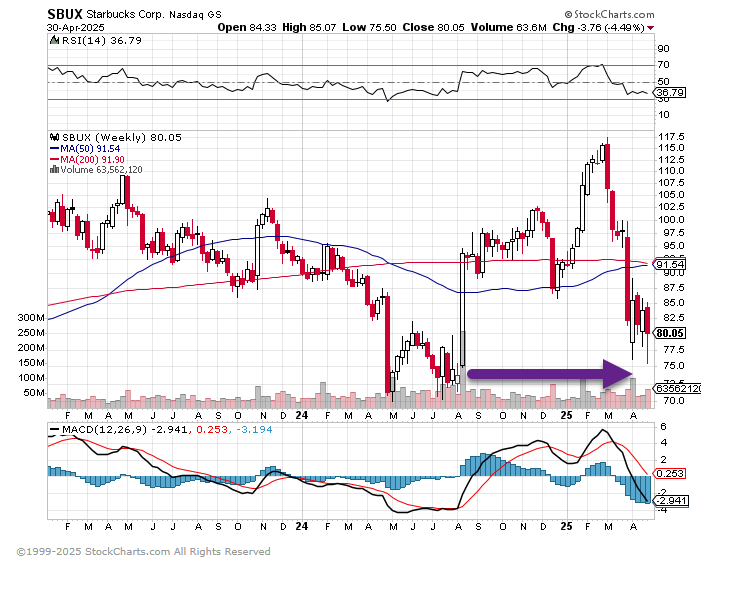Click the -2.941 MACD value tag

pyautogui.click(x=671, y=501)
